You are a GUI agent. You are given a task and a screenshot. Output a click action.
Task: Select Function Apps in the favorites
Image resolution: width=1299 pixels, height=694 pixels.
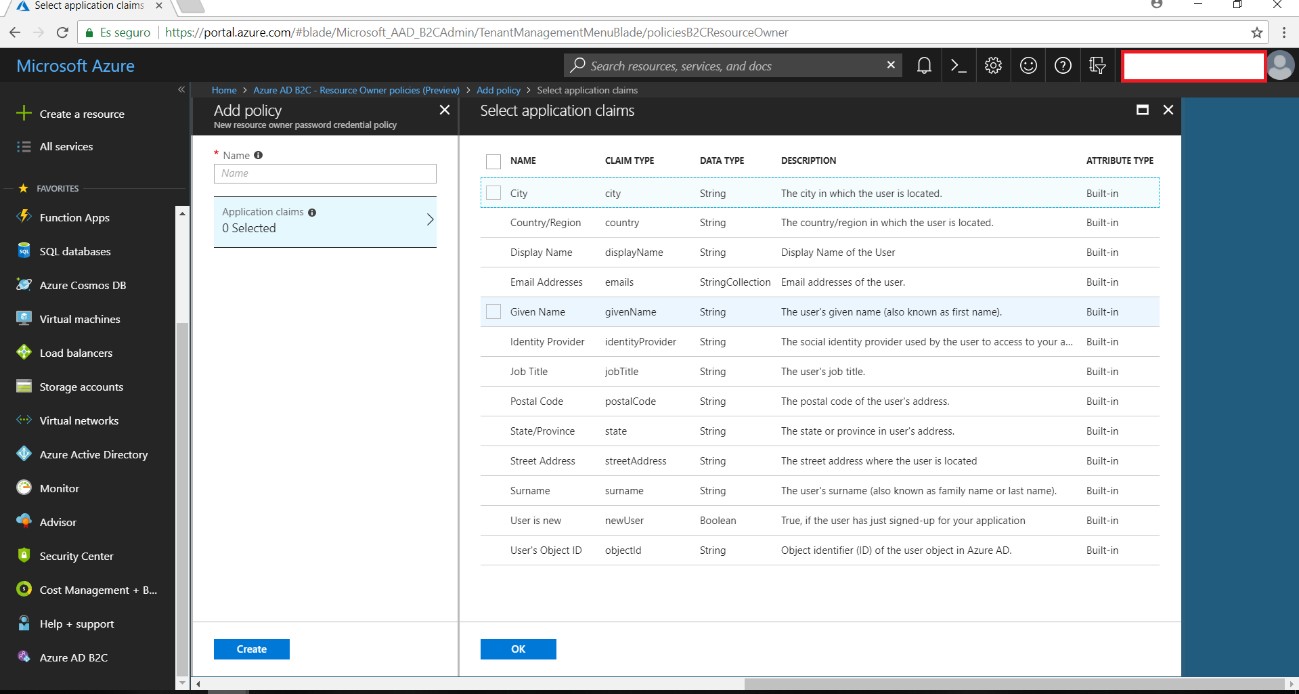pos(74,218)
